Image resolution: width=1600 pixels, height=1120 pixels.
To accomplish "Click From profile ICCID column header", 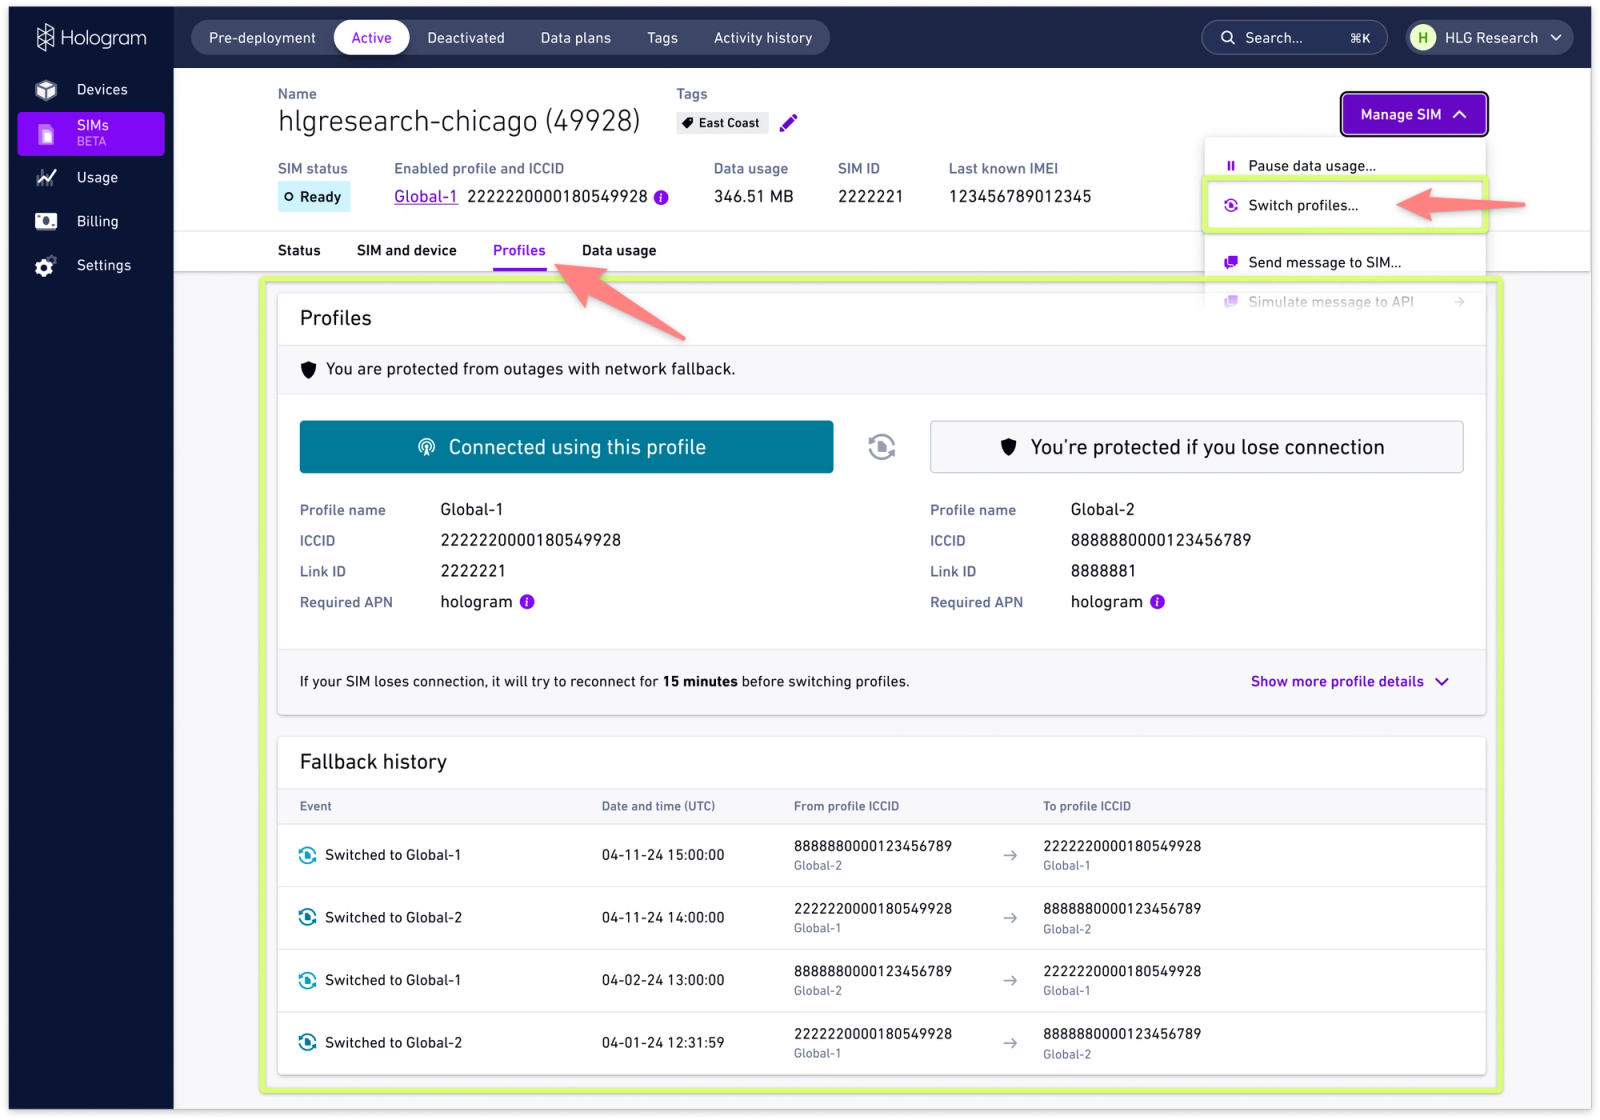I will click(846, 806).
